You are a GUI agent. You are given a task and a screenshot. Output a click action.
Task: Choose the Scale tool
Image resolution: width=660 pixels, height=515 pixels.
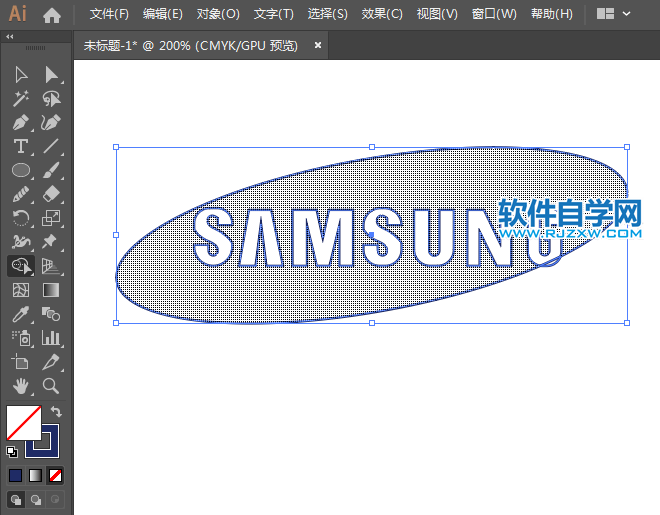tap(51, 218)
